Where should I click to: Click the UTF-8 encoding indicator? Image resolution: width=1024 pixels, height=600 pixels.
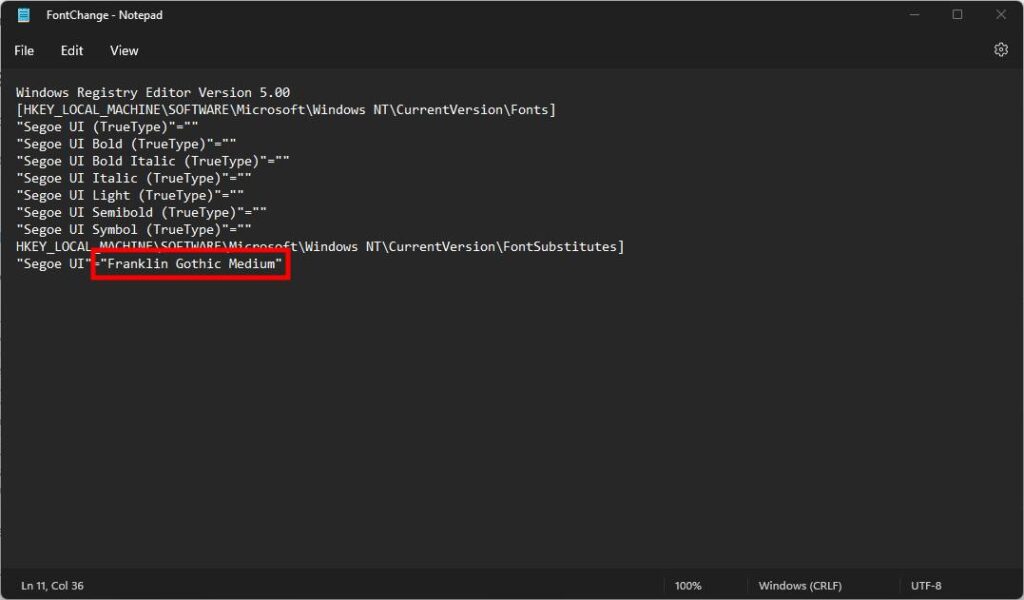coord(925,585)
